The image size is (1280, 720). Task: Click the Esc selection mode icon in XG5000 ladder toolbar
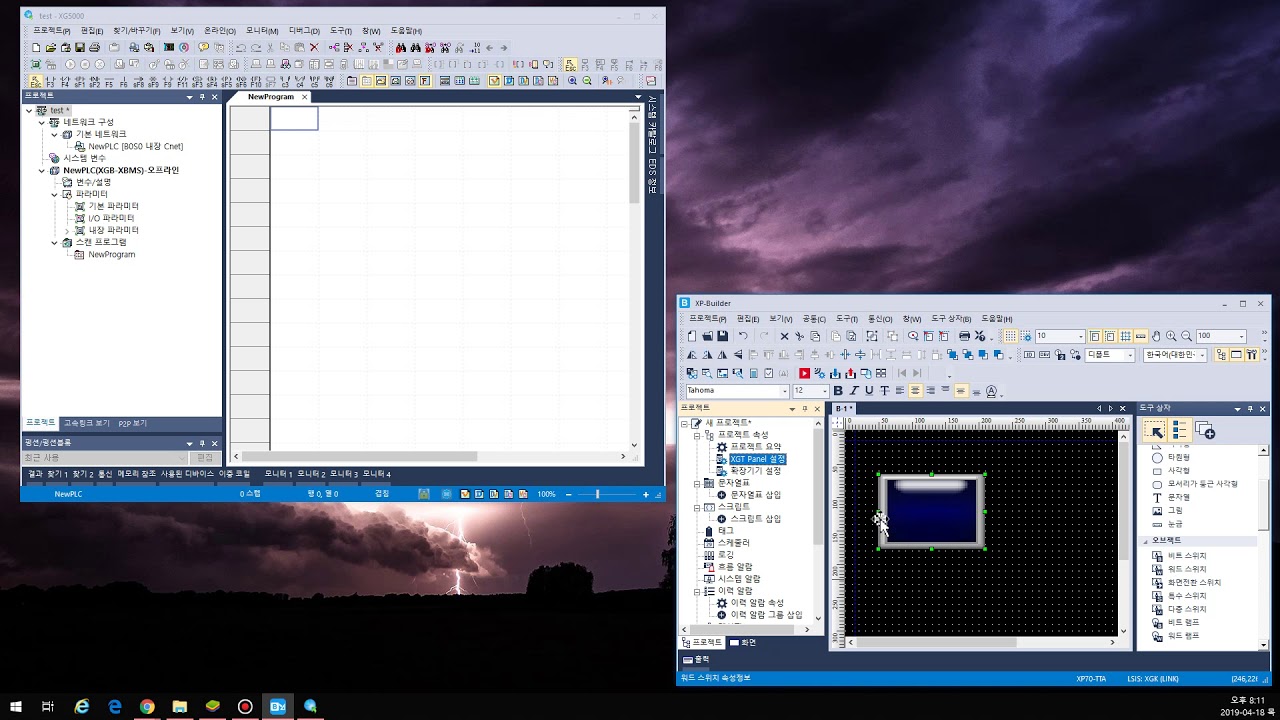36,81
